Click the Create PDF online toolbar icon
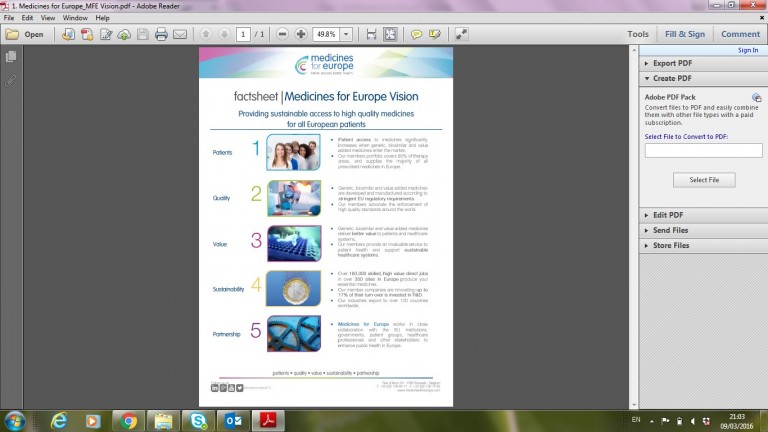Screen dimensions: 768x432 68,34
